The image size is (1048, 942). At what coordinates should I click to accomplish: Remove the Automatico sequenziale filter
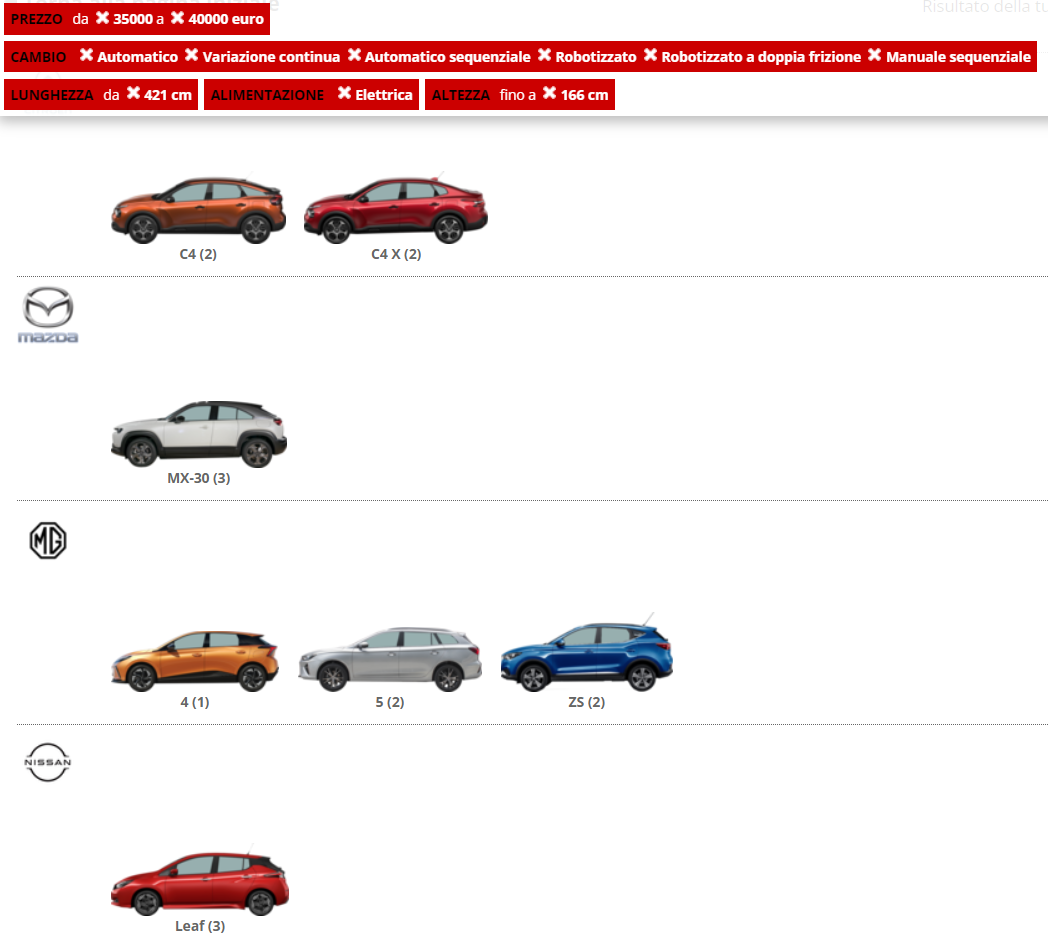354,55
